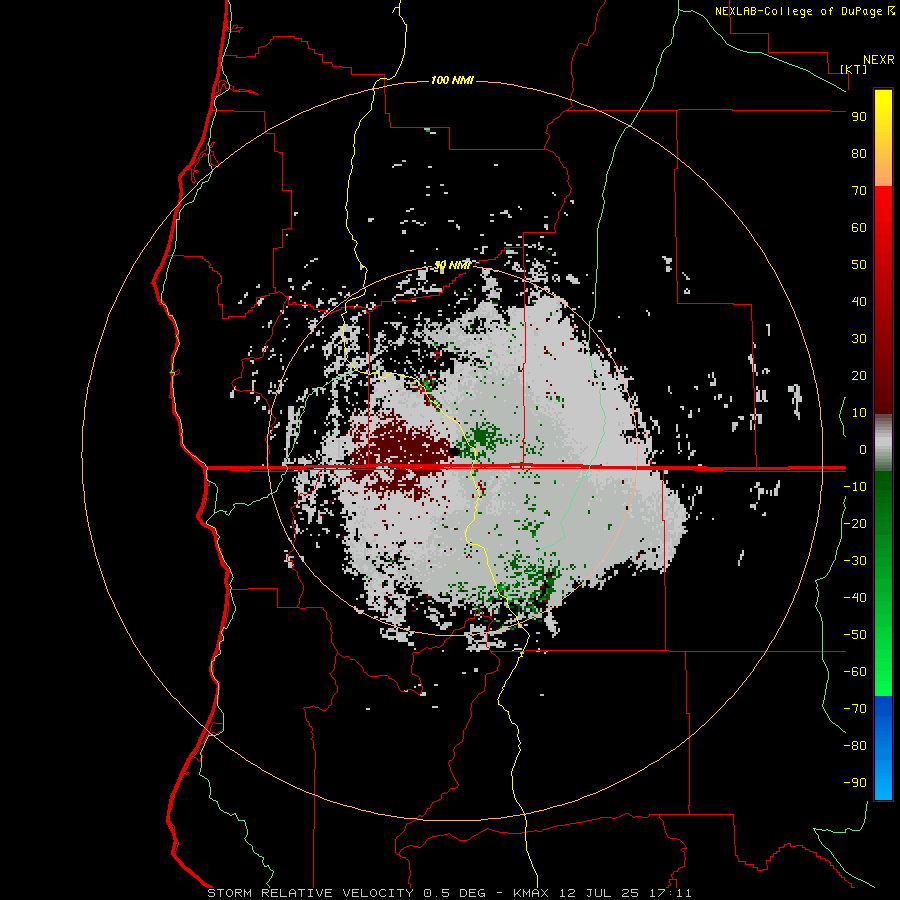Click the 20 value on the velocity scale
This screenshot has width=900, height=900.
(x=859, y=375)
